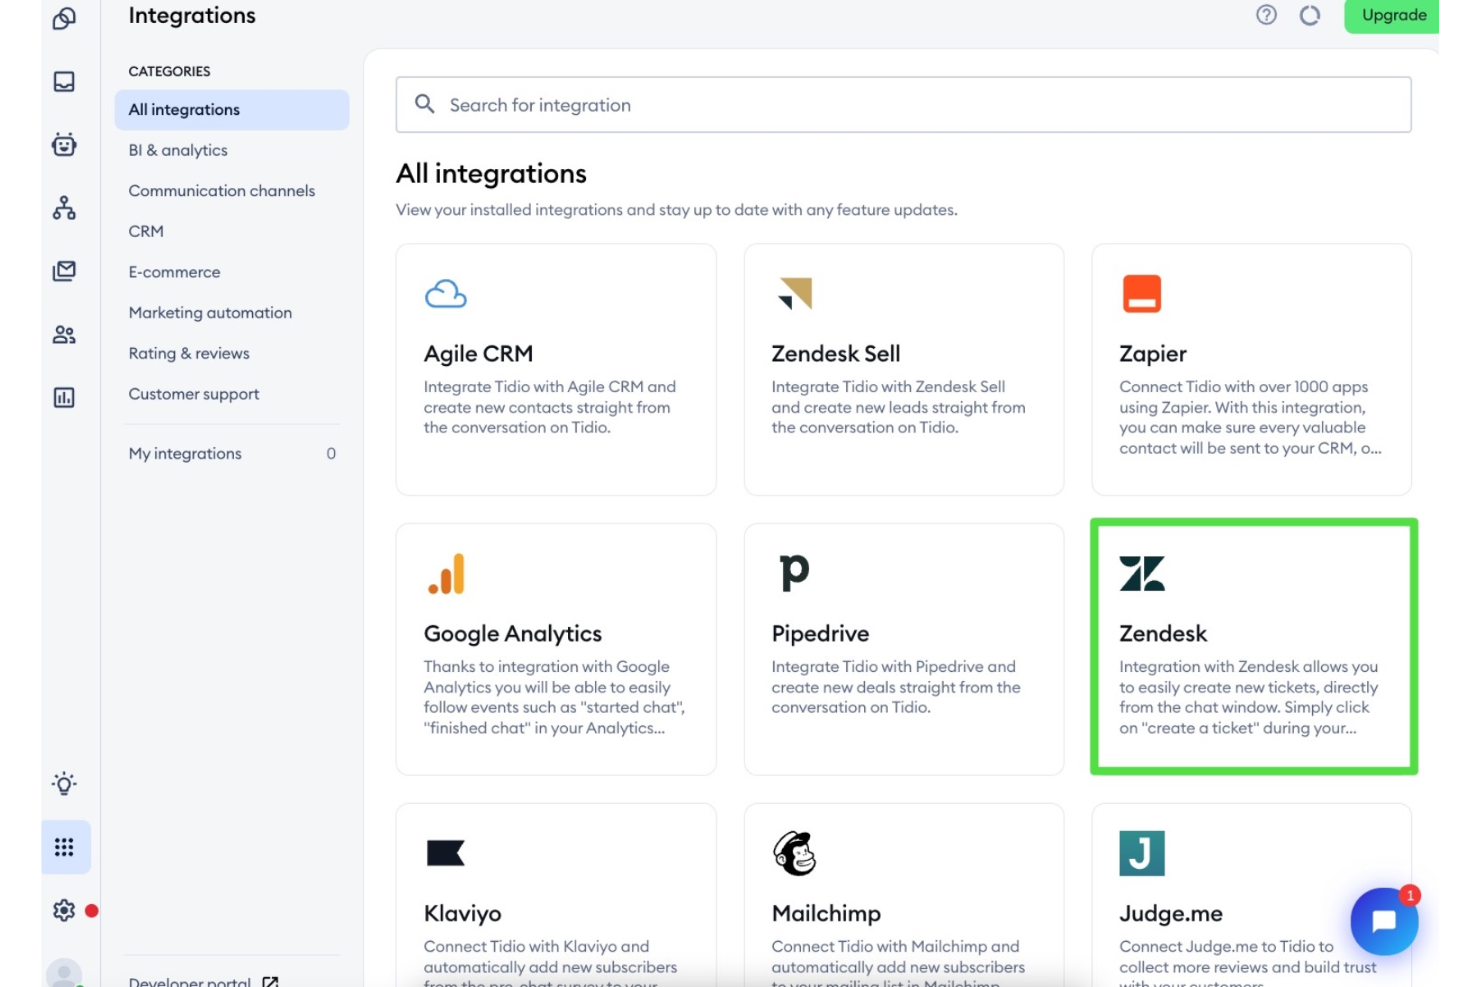Click the Klaviyo card title
The height and width of the screenshot is (987, 1480).
point(462,914)
